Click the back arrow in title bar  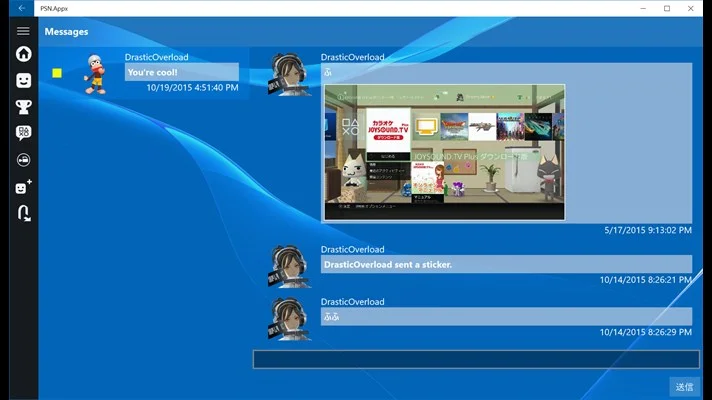pos(21,8)
